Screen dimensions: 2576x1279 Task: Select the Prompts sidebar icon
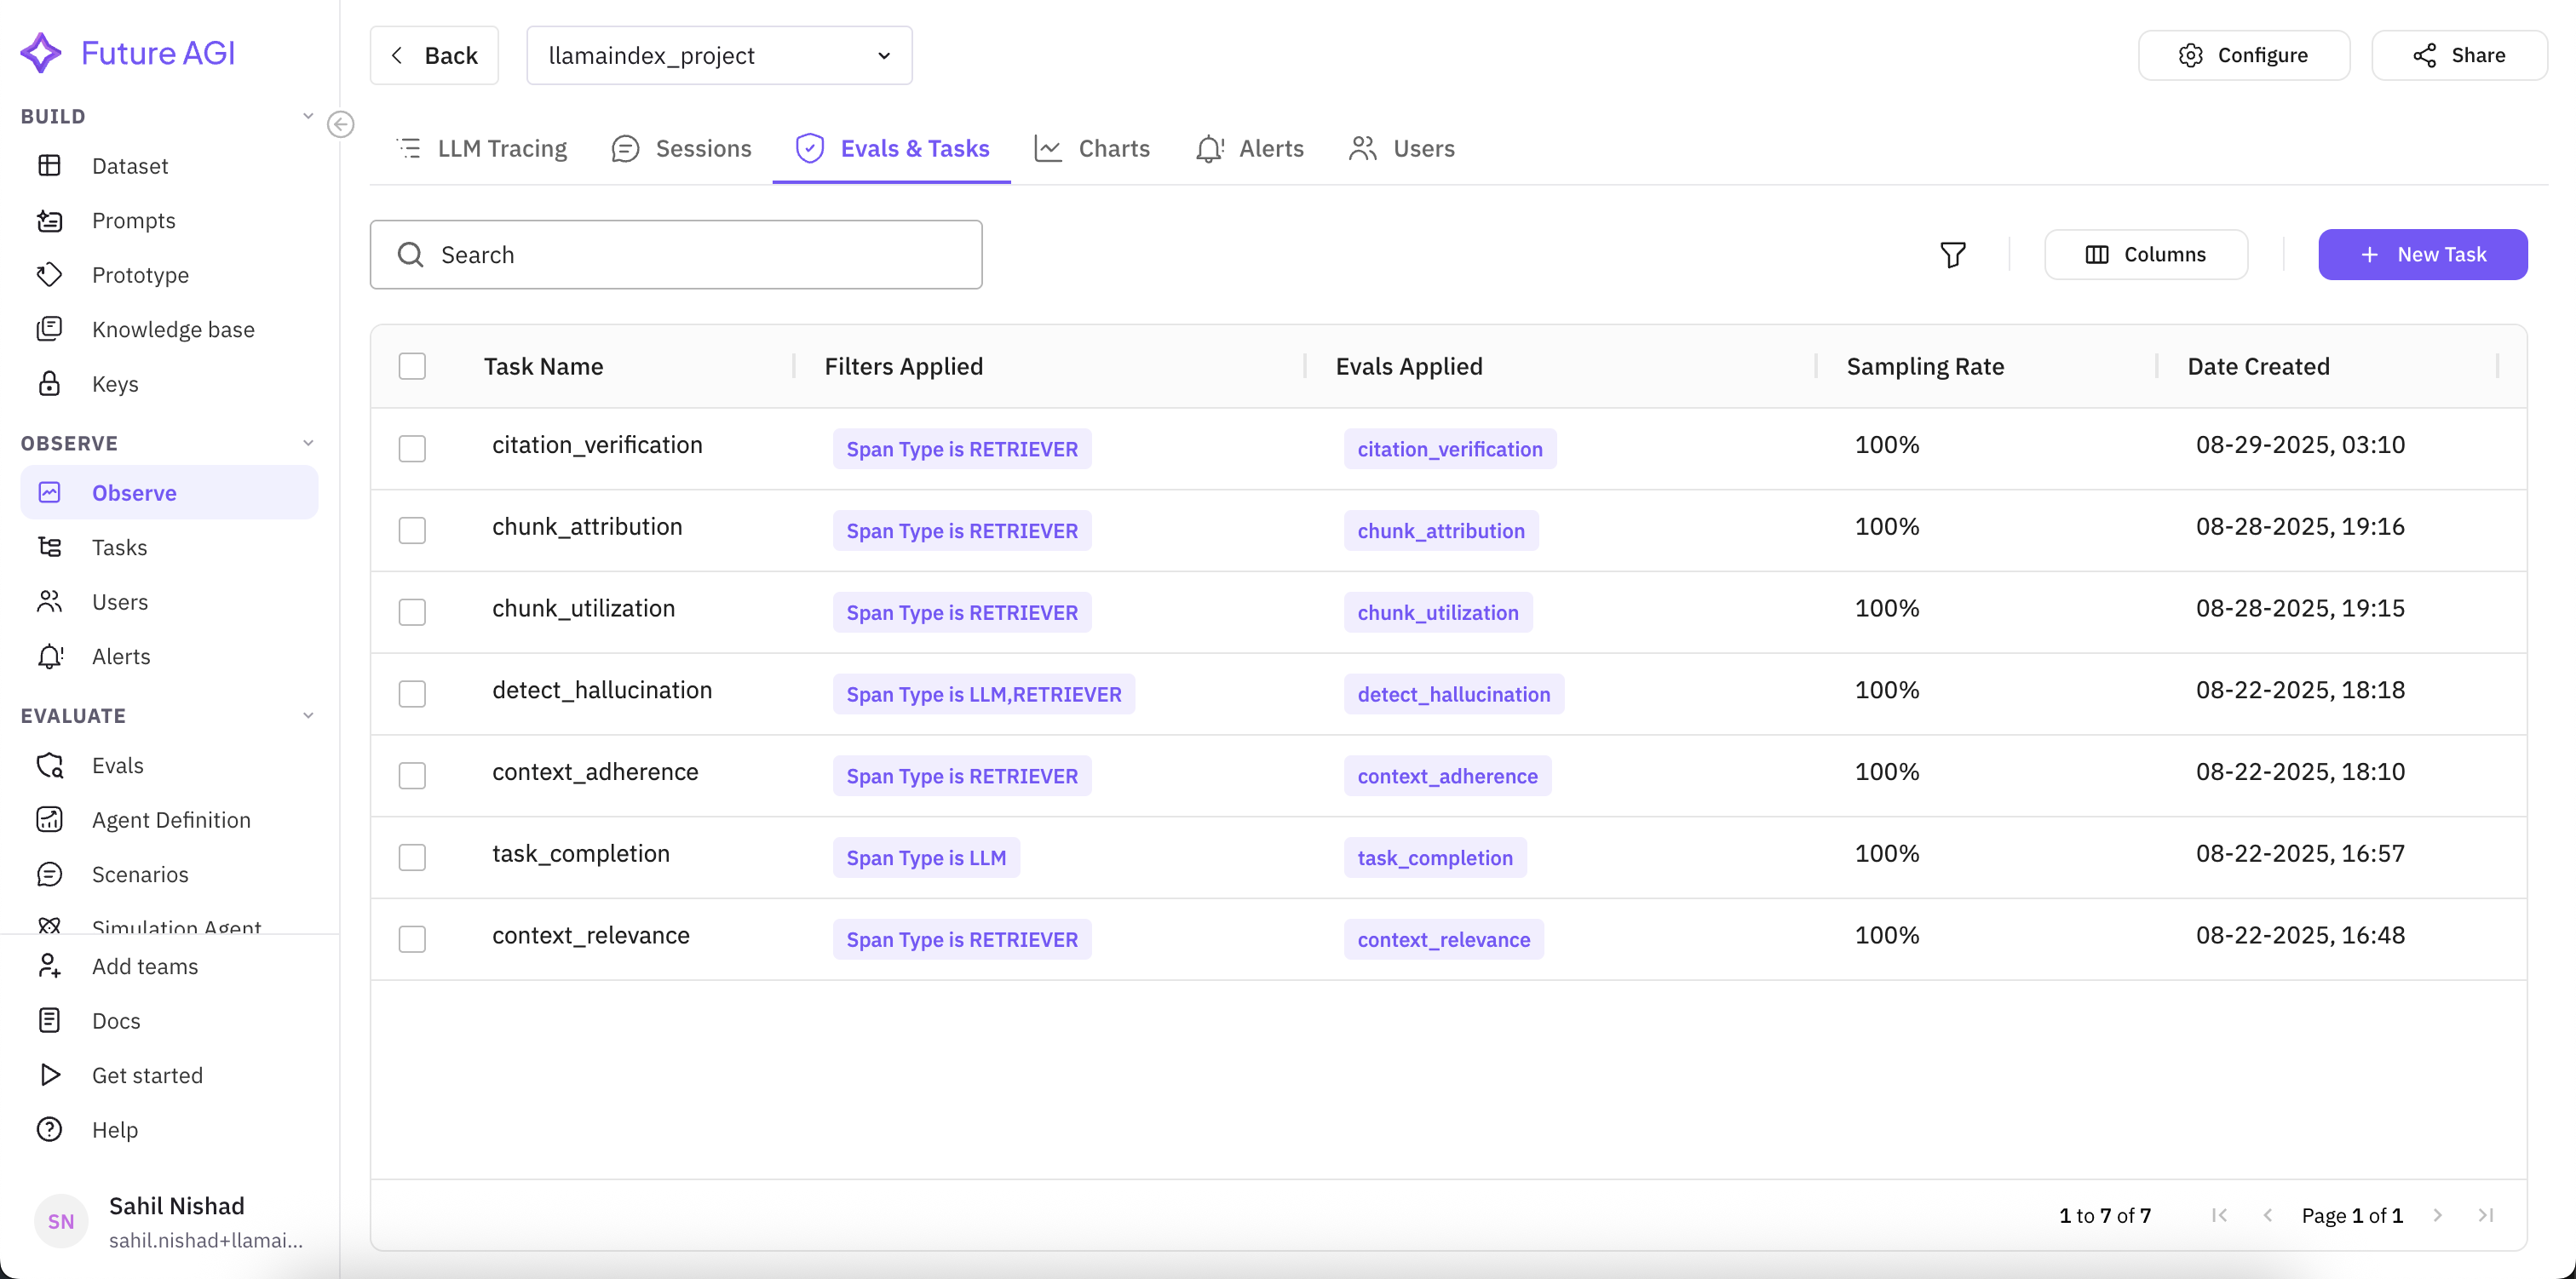click(x=51, y=220)
